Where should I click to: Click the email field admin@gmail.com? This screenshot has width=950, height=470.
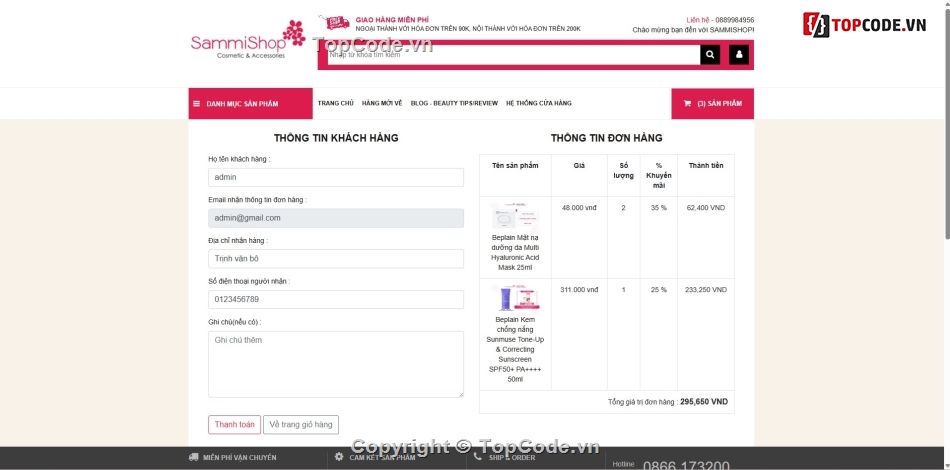tap(336, 218)
